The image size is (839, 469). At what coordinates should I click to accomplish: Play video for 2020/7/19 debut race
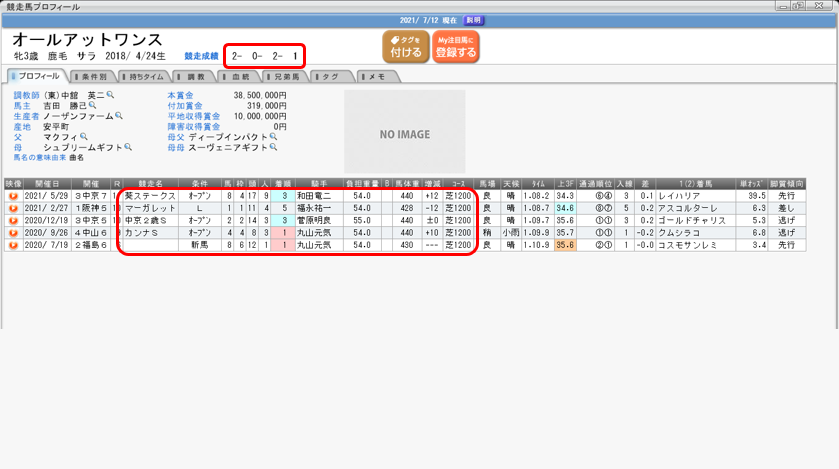14,245
